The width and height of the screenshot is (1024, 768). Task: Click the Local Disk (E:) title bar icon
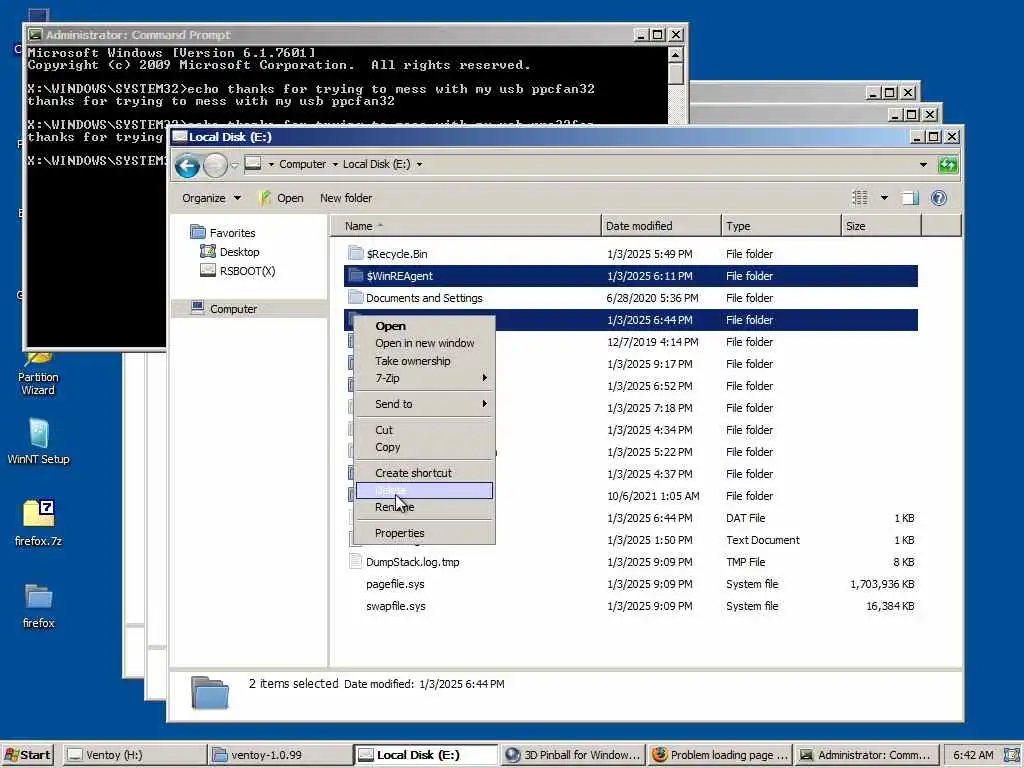tap(180, 136)
